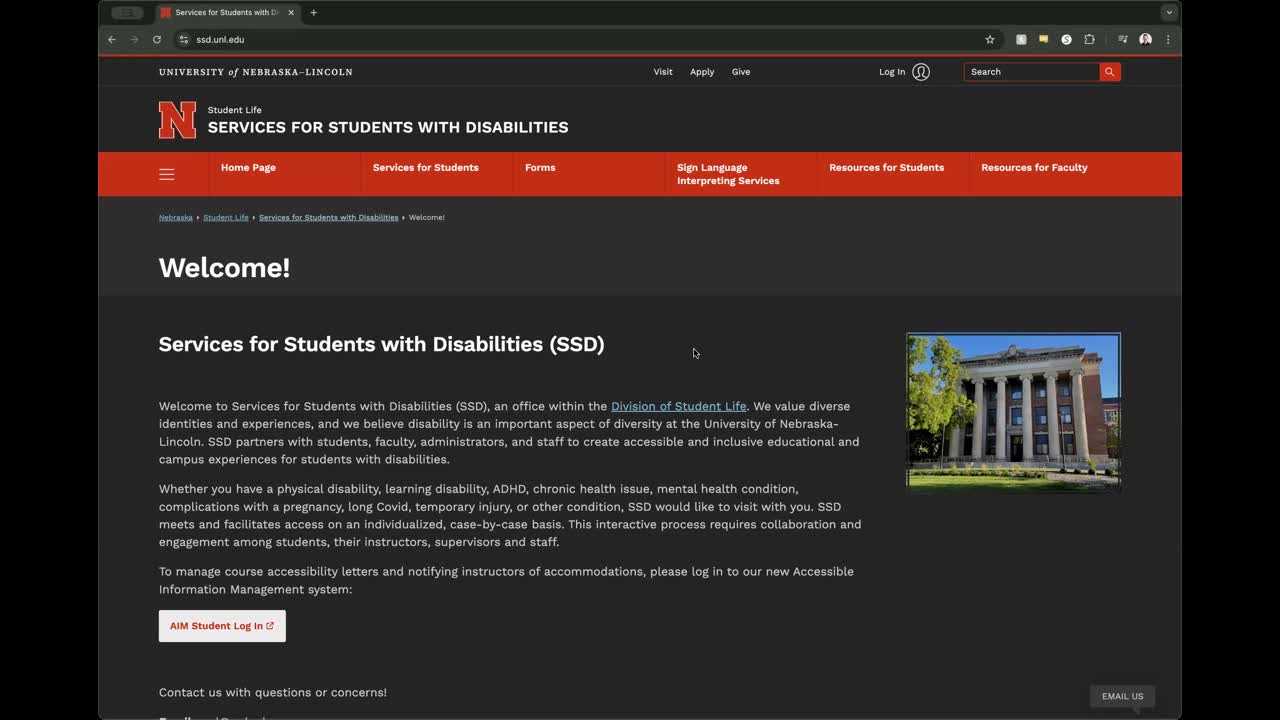The image size is (1280, 720).
Task: Click Services for Students with Disabilities breadcrumb
Action: (x=329, y=217)
